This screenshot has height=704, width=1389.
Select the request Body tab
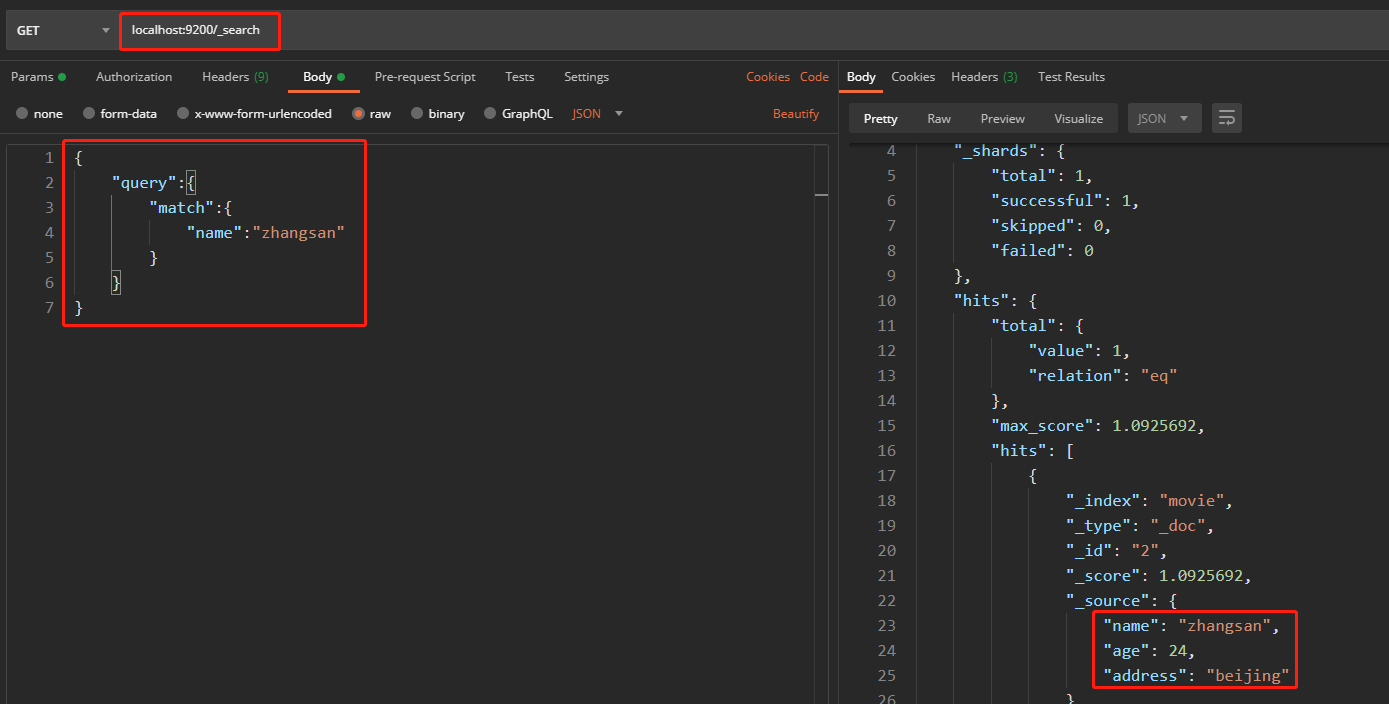[x=323, y=77]
